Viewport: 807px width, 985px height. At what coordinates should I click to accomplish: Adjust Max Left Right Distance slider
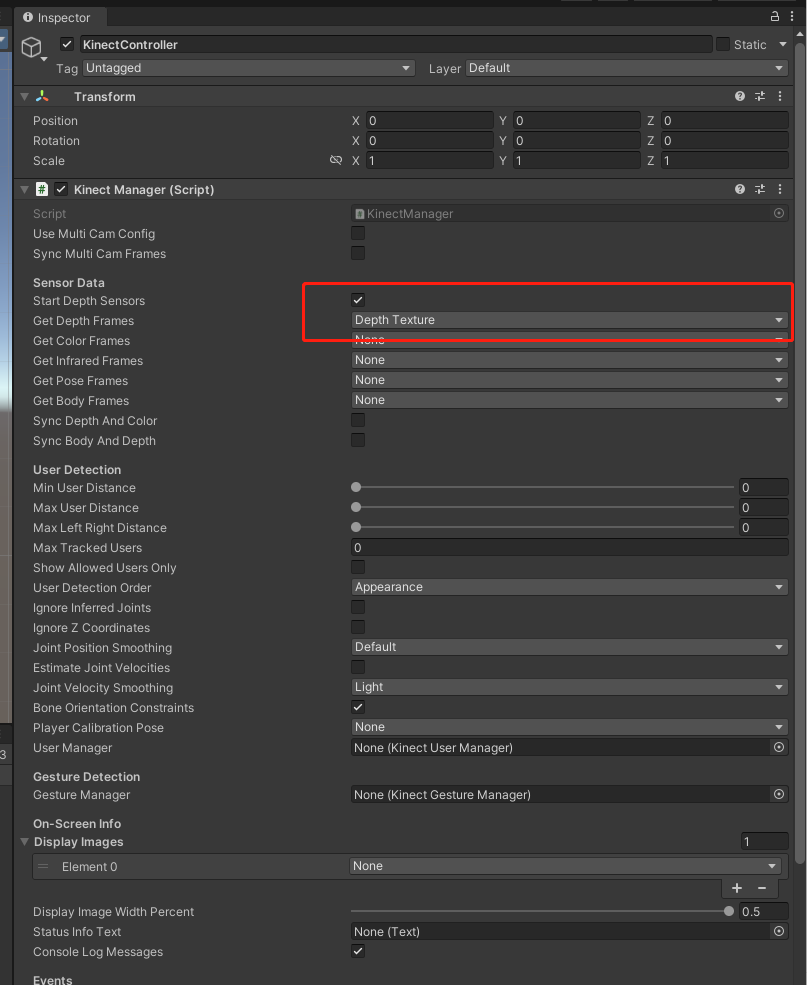pos(543,528)
